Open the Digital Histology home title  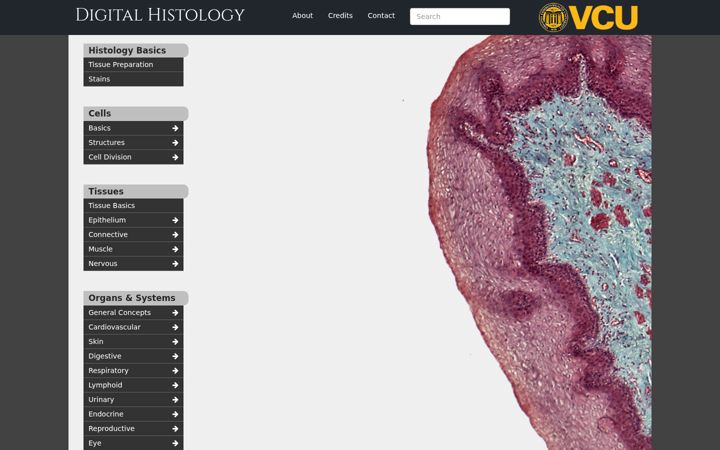coord(160,15)
